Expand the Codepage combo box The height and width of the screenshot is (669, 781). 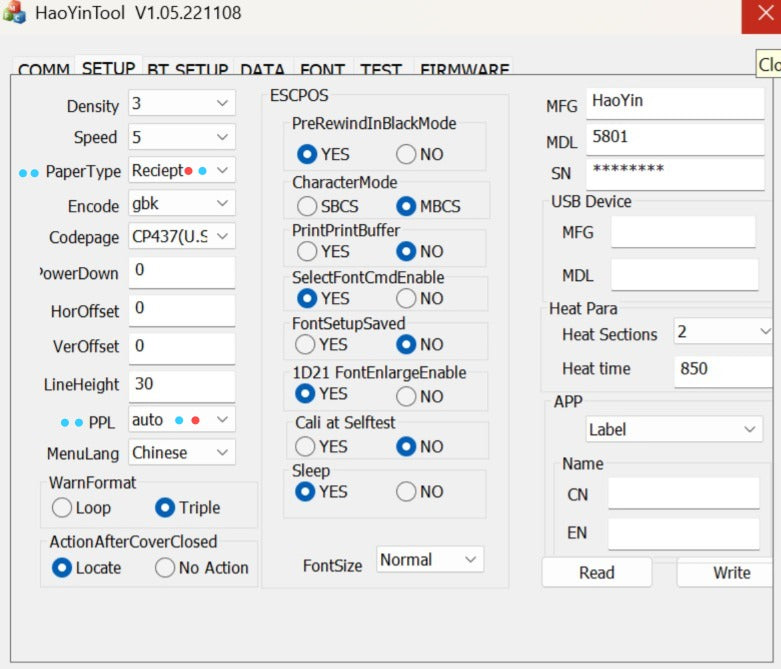coord(182,236)
